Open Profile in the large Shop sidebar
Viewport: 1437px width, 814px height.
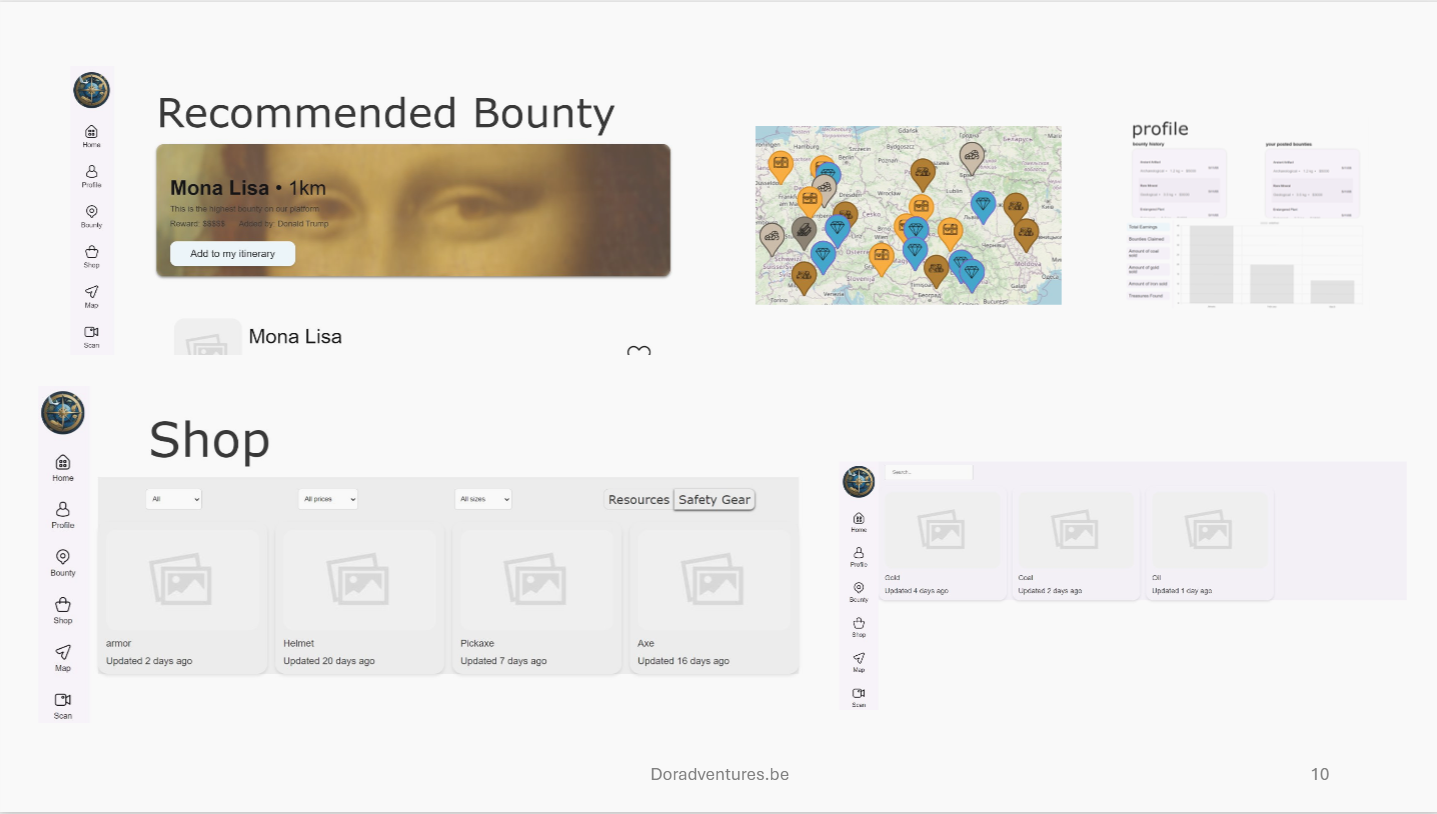(x=63, y=514)
